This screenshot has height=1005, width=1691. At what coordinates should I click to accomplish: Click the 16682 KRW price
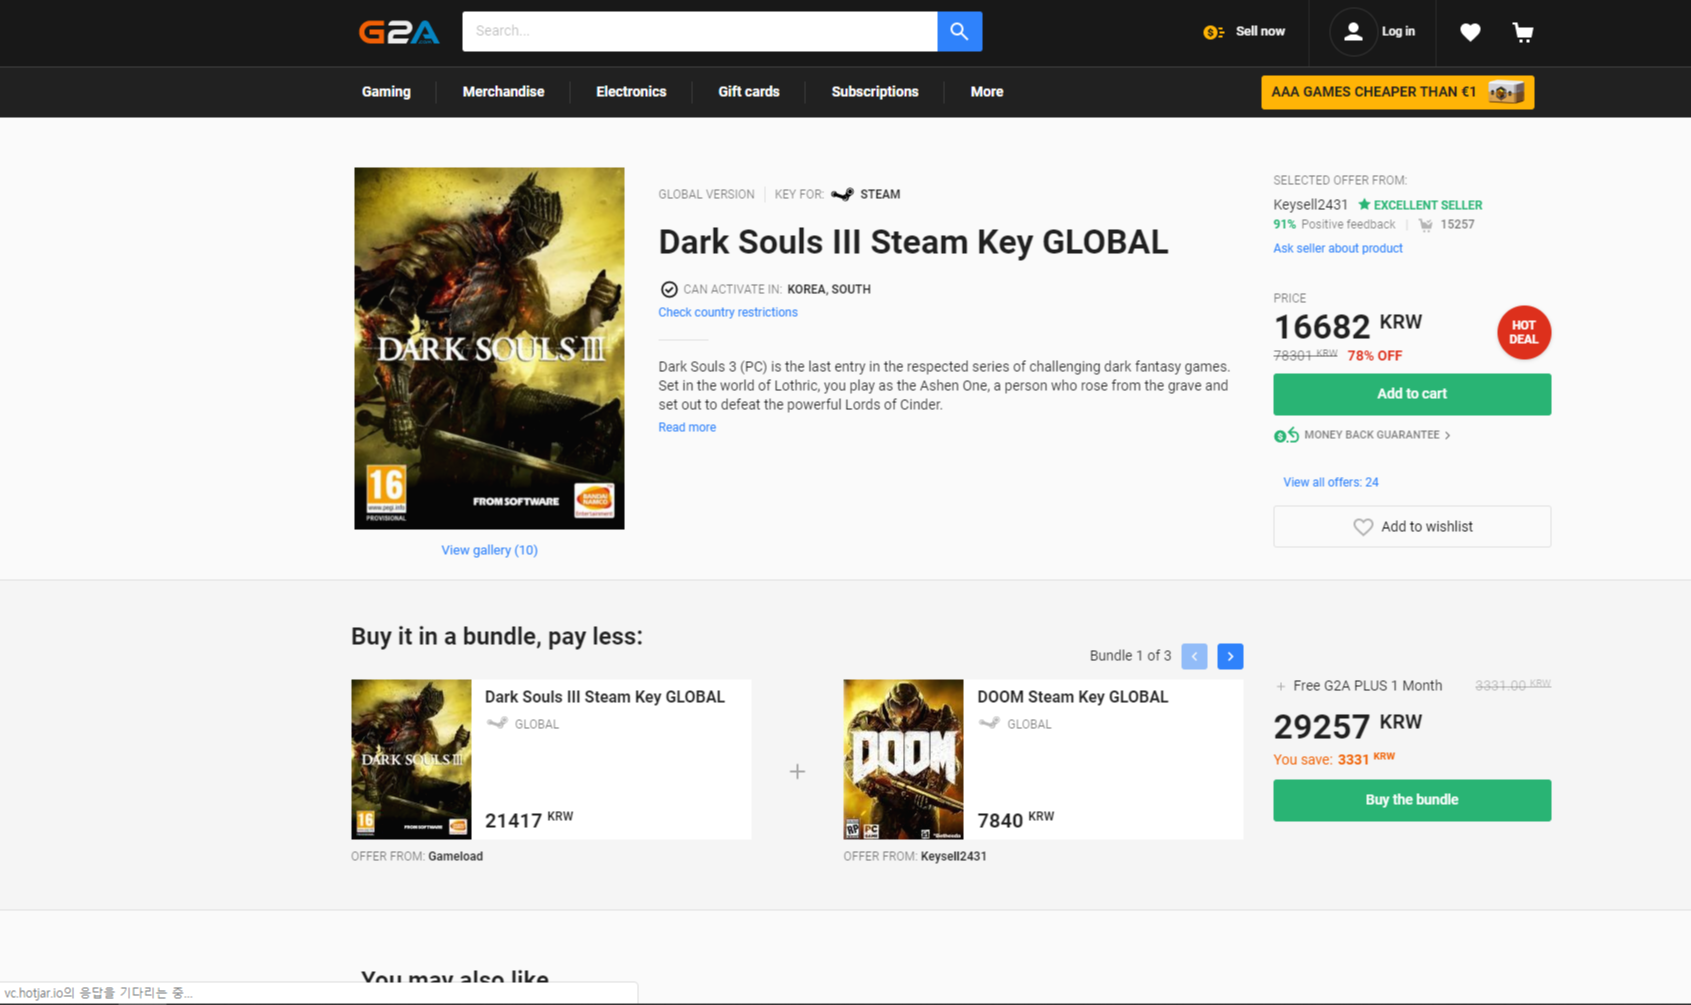point(1347,326)
